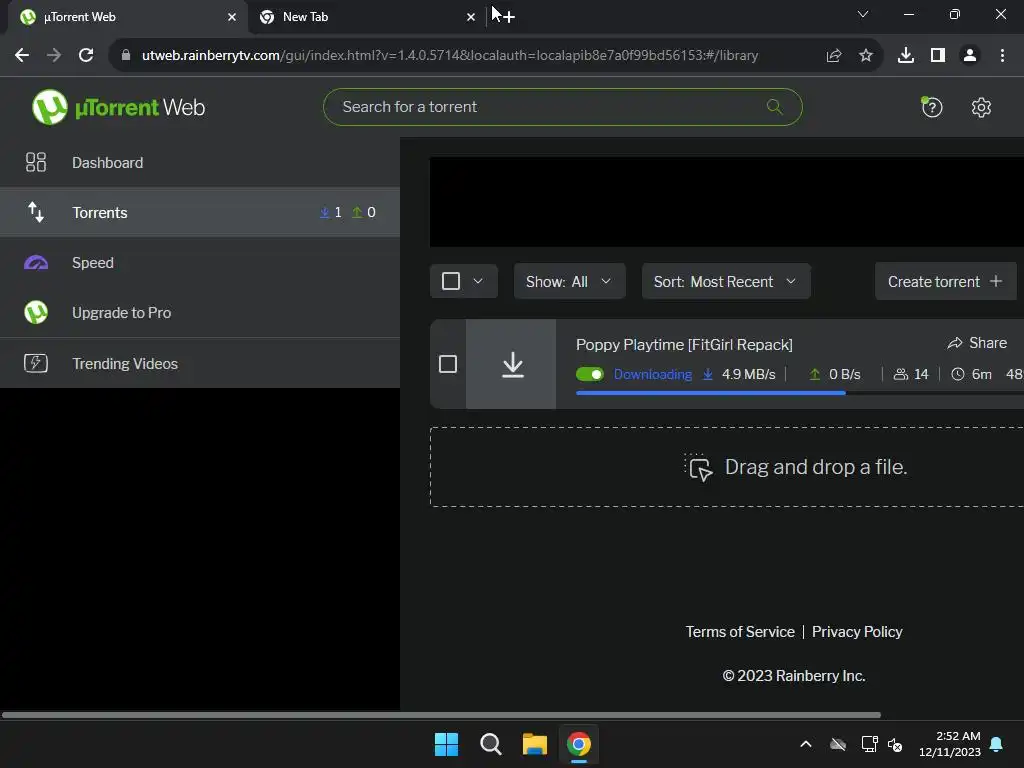Viewport: 1024px width, 768px height.
Task: Open the help question mark icon
Action: pyautogui.click(x=932, y=107)
